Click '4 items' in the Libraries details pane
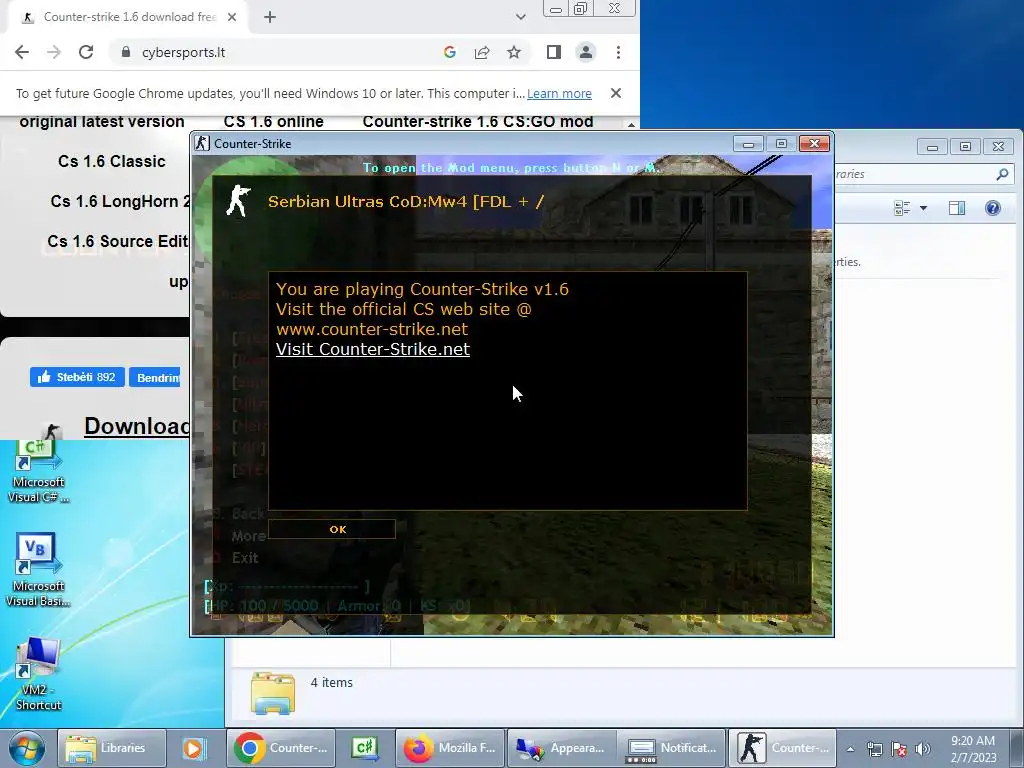The image size is (1024, 768). click(x=332, y=682)
